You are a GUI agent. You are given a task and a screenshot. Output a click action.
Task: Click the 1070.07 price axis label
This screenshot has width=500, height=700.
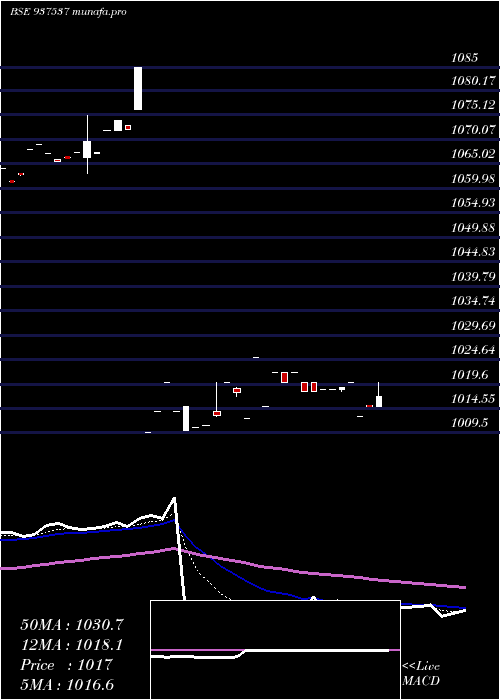coord(474,130)
